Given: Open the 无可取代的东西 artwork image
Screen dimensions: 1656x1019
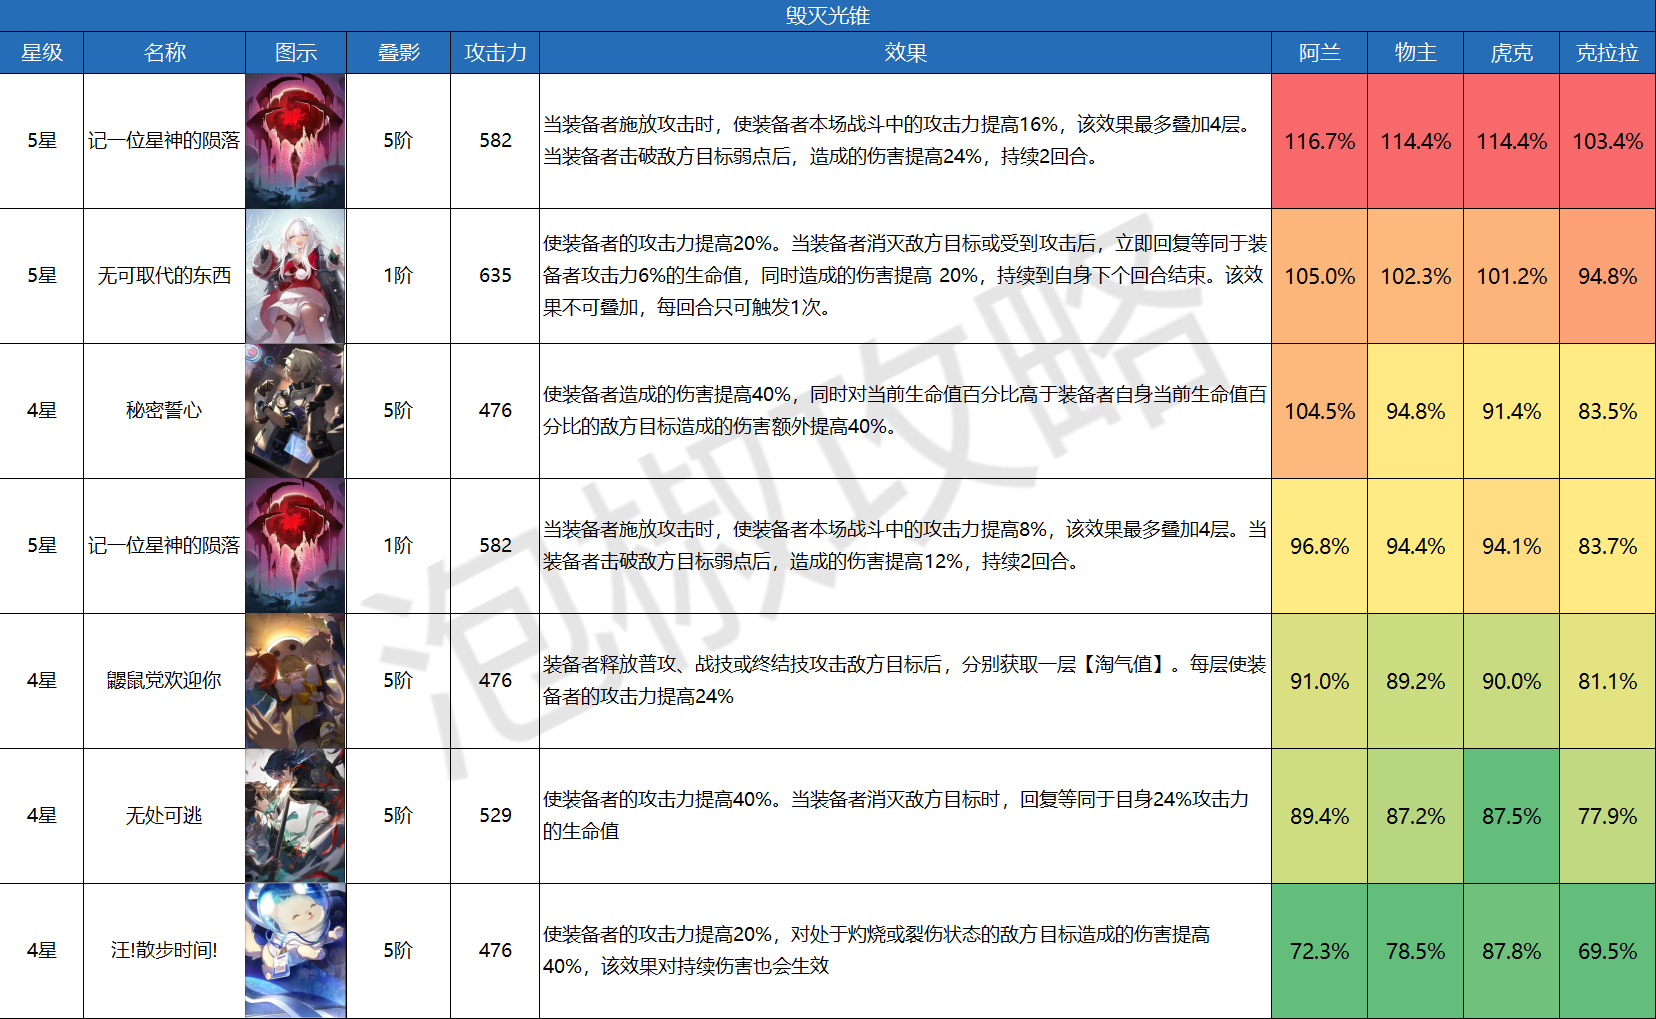Looking at the screenshot, I should pos(295,276).
